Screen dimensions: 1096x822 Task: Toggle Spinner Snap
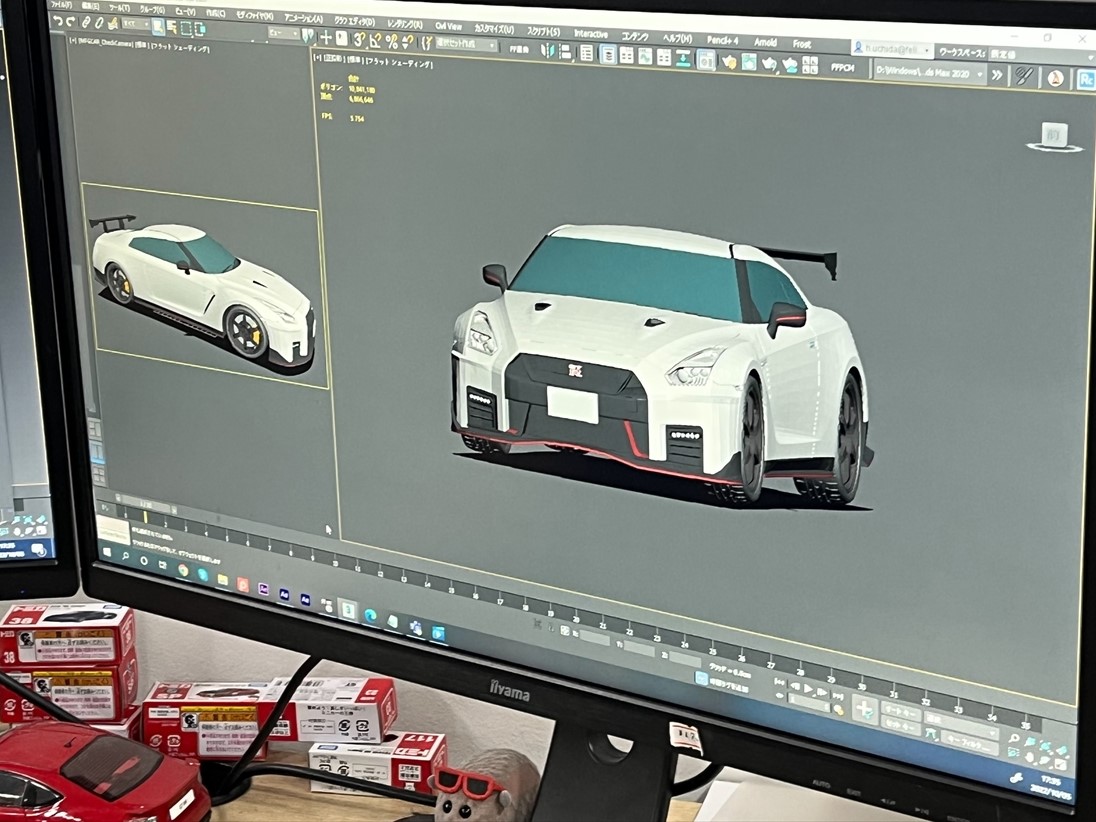tap(408, 43)
